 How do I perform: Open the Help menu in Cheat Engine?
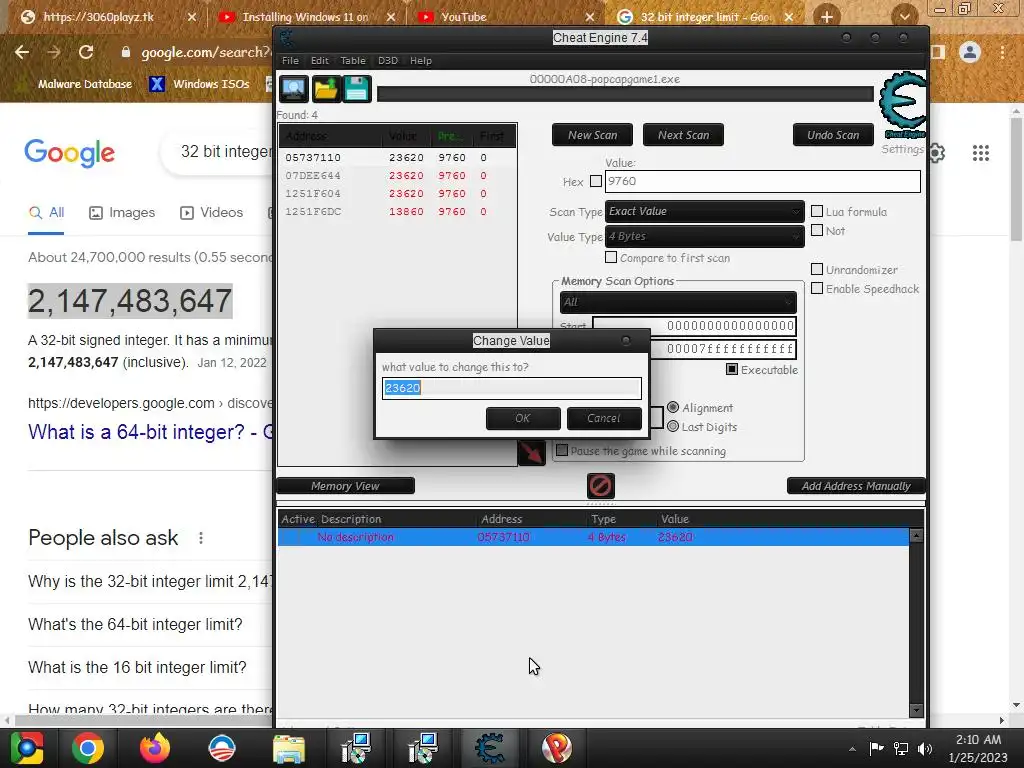click(421, 61)
